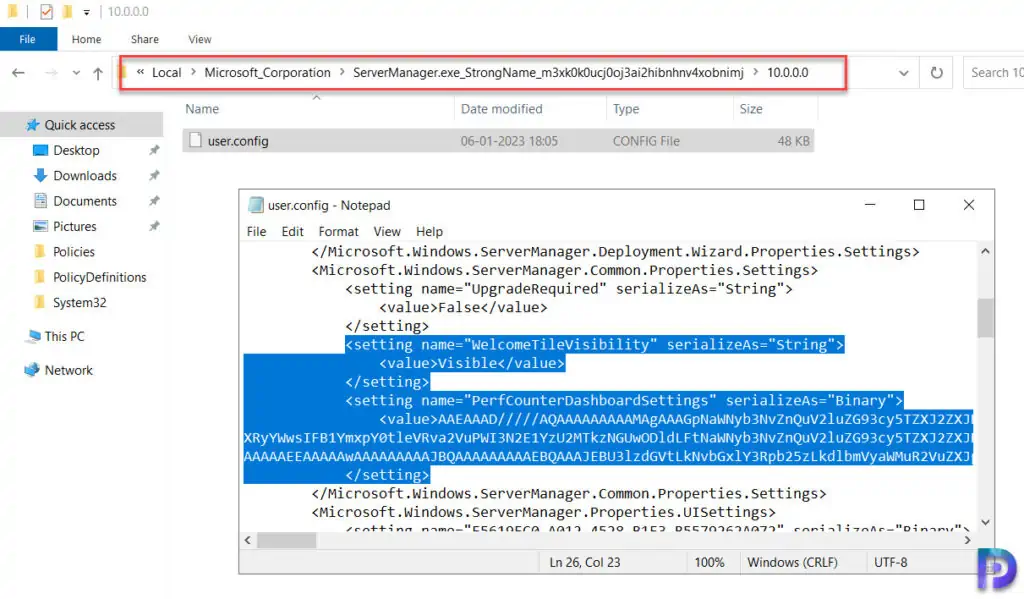Open Pictures in the navigation pane

click(x=74, y=227)
